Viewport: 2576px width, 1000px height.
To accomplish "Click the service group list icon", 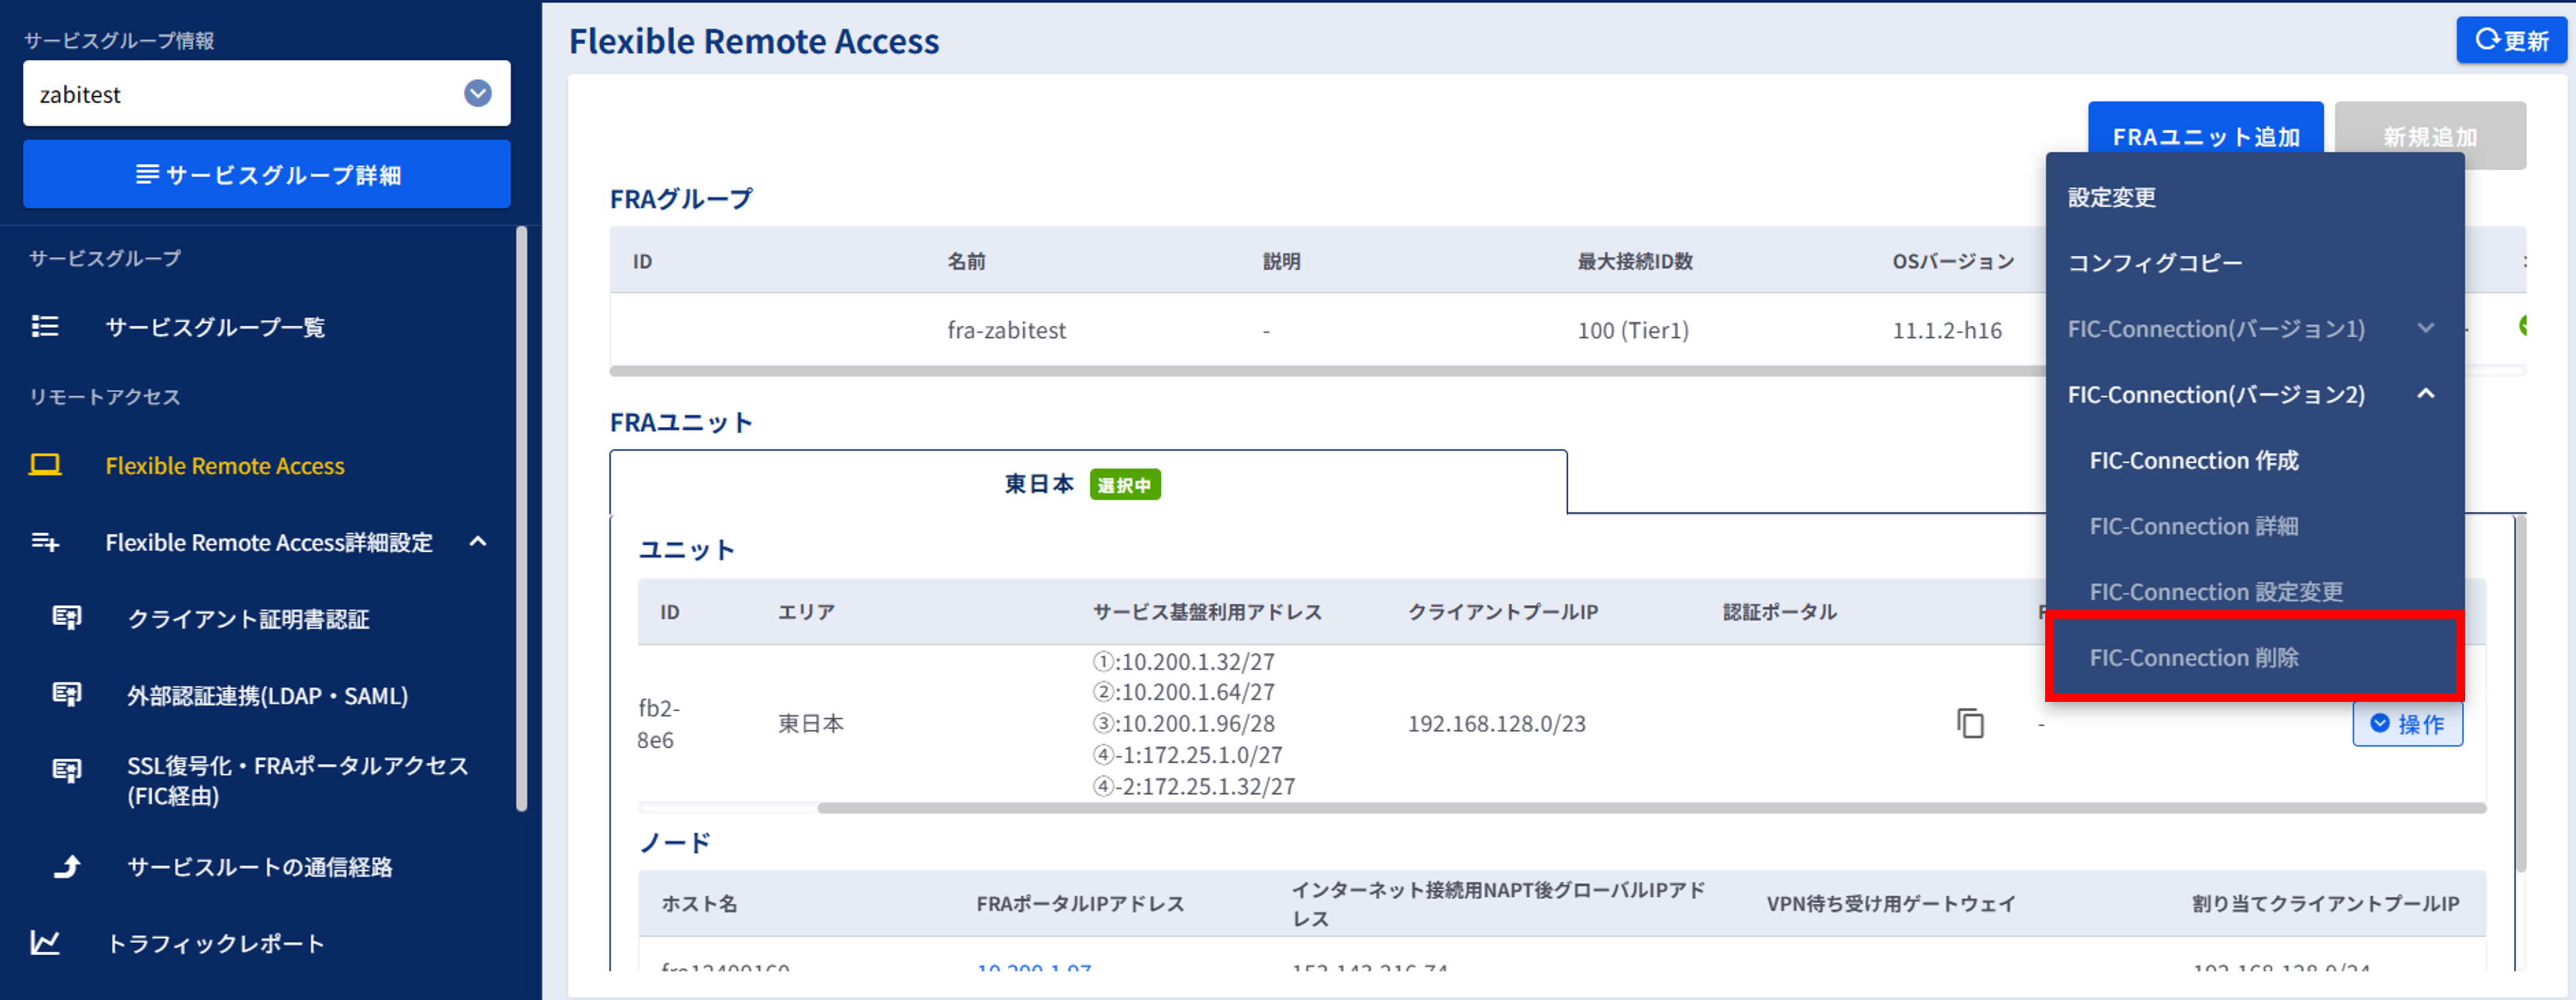I will click(x=45, y=326).
